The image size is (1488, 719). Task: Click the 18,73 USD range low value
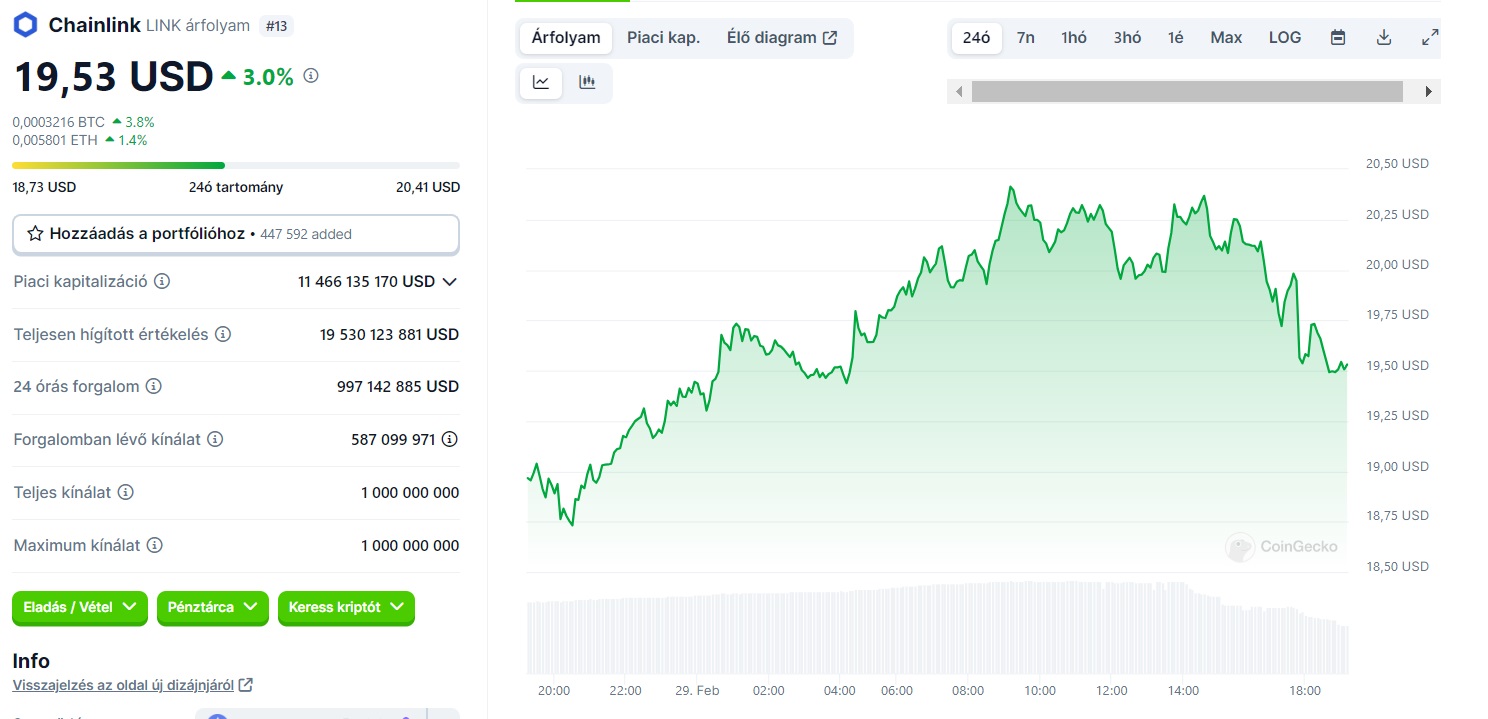[x=44, y=187]
